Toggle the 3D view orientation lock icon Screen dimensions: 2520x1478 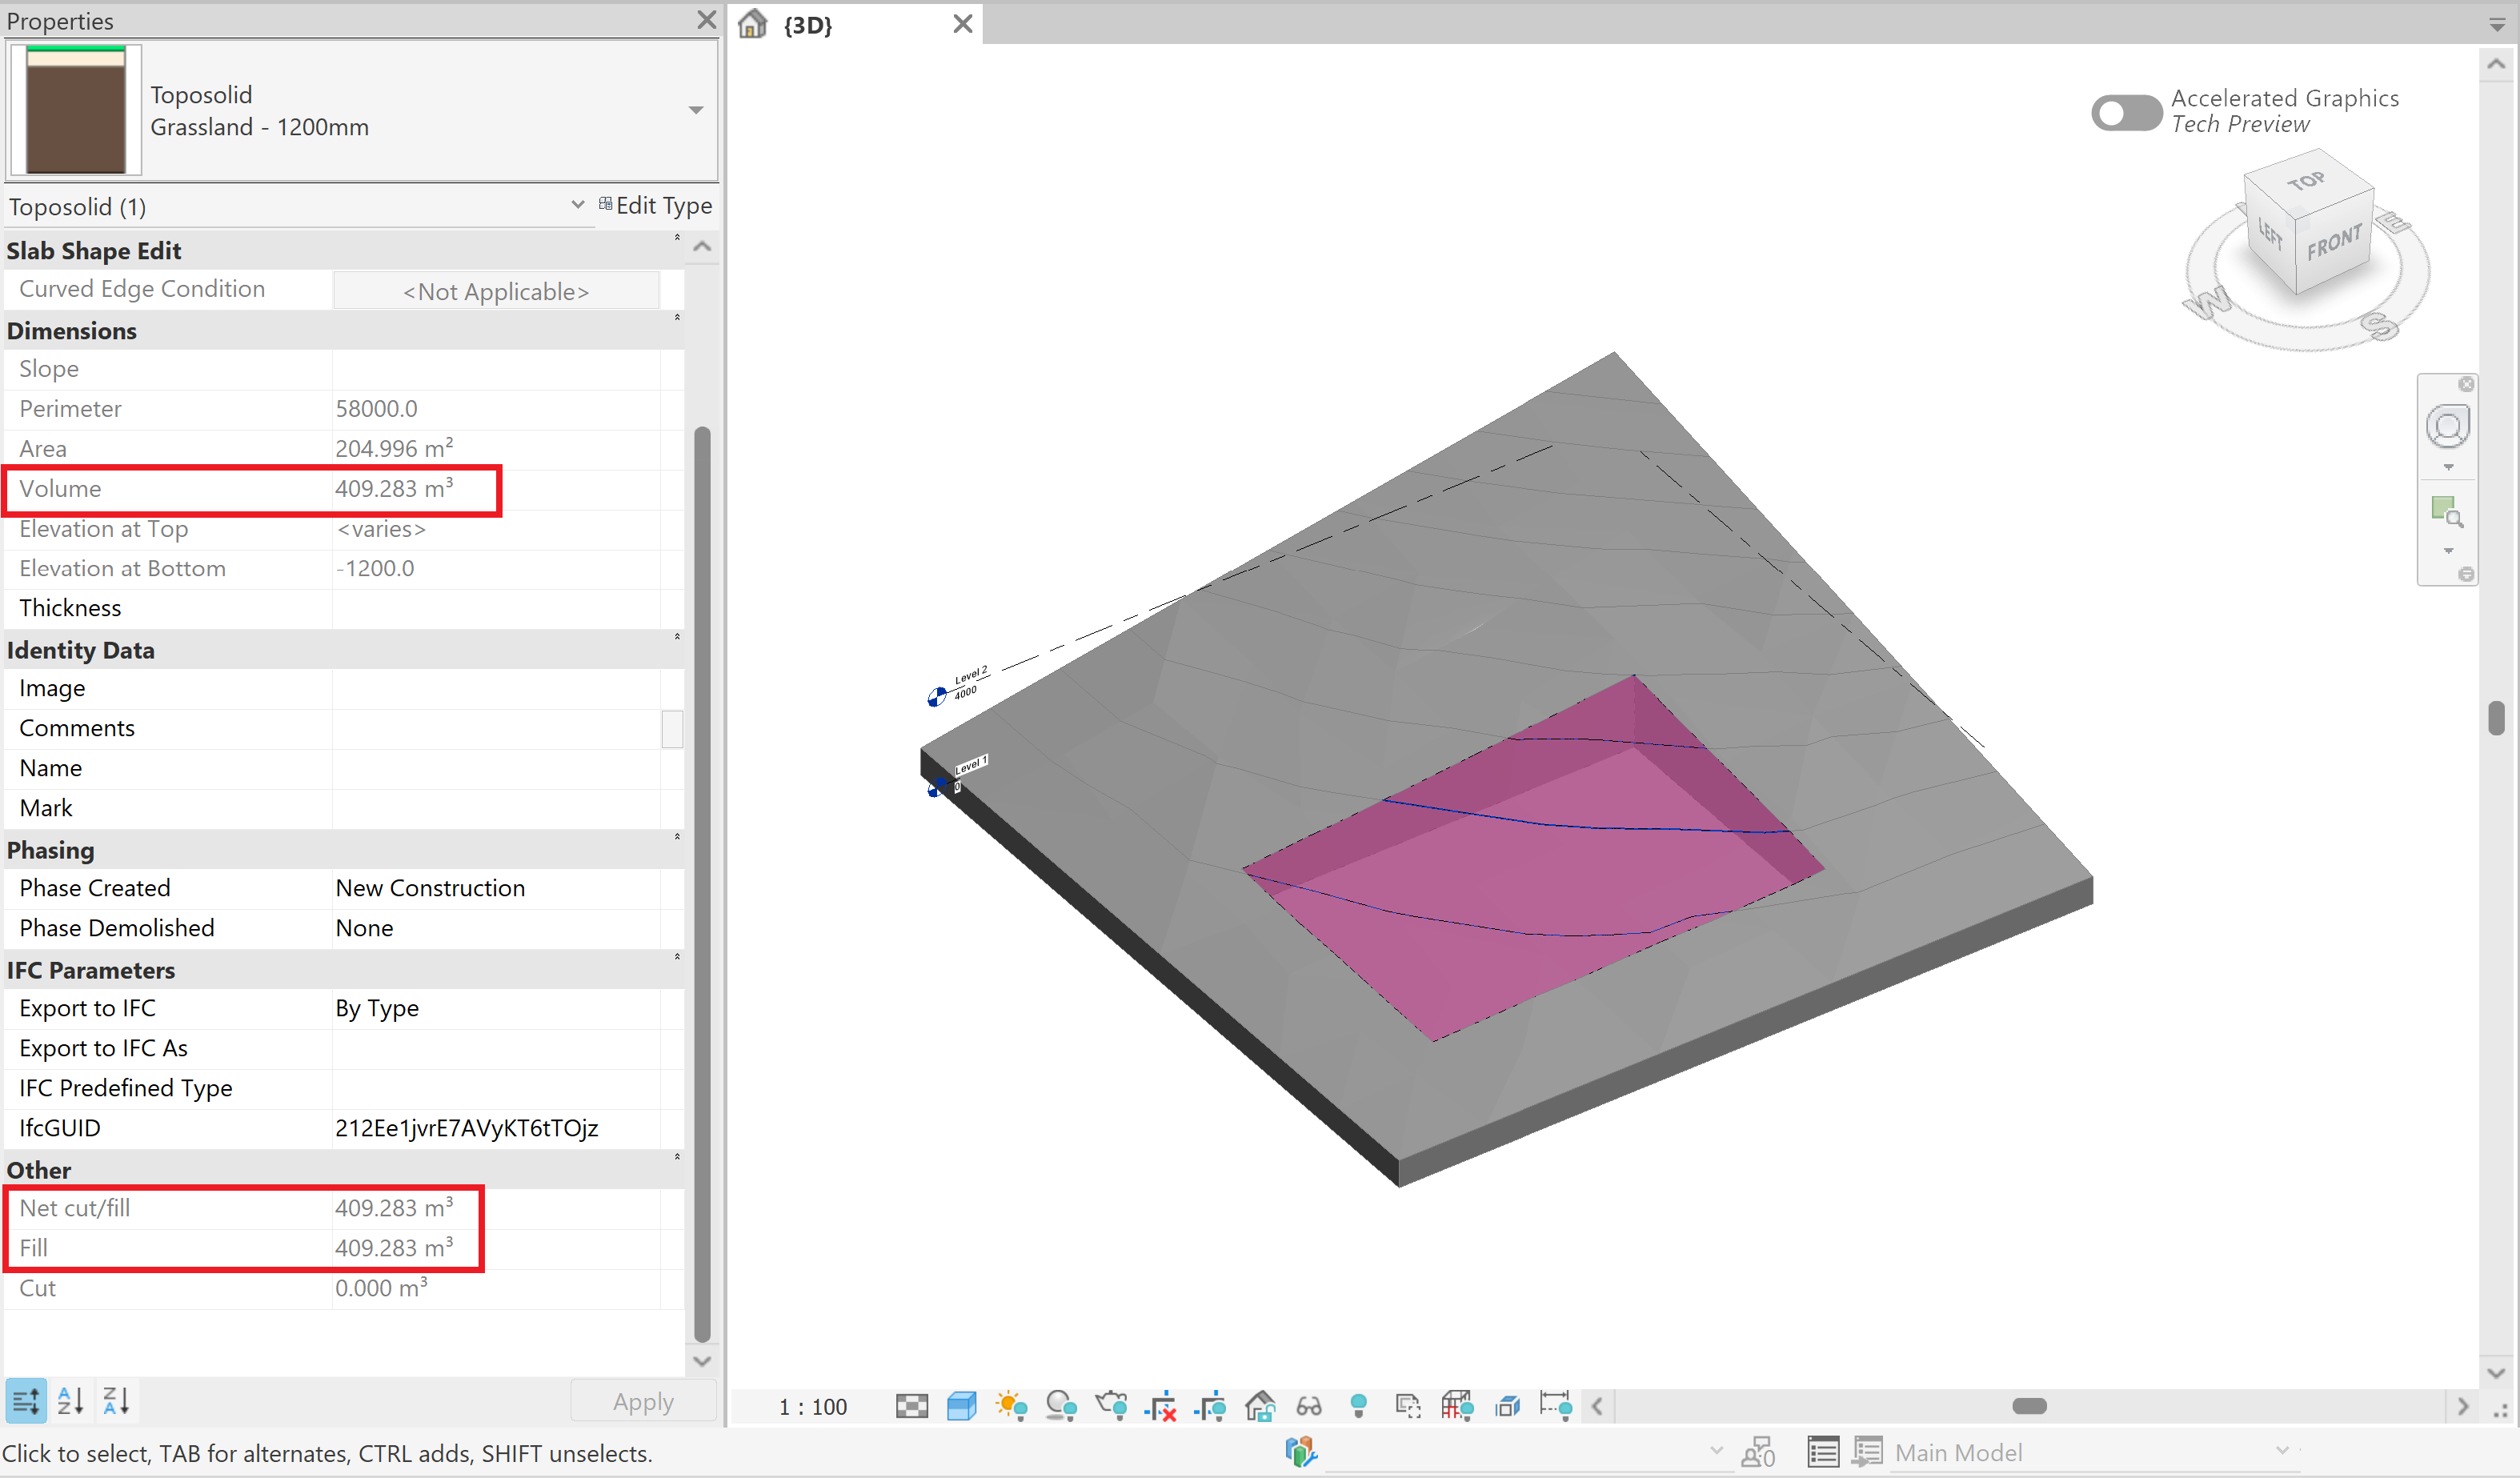pos(1260,1406)
